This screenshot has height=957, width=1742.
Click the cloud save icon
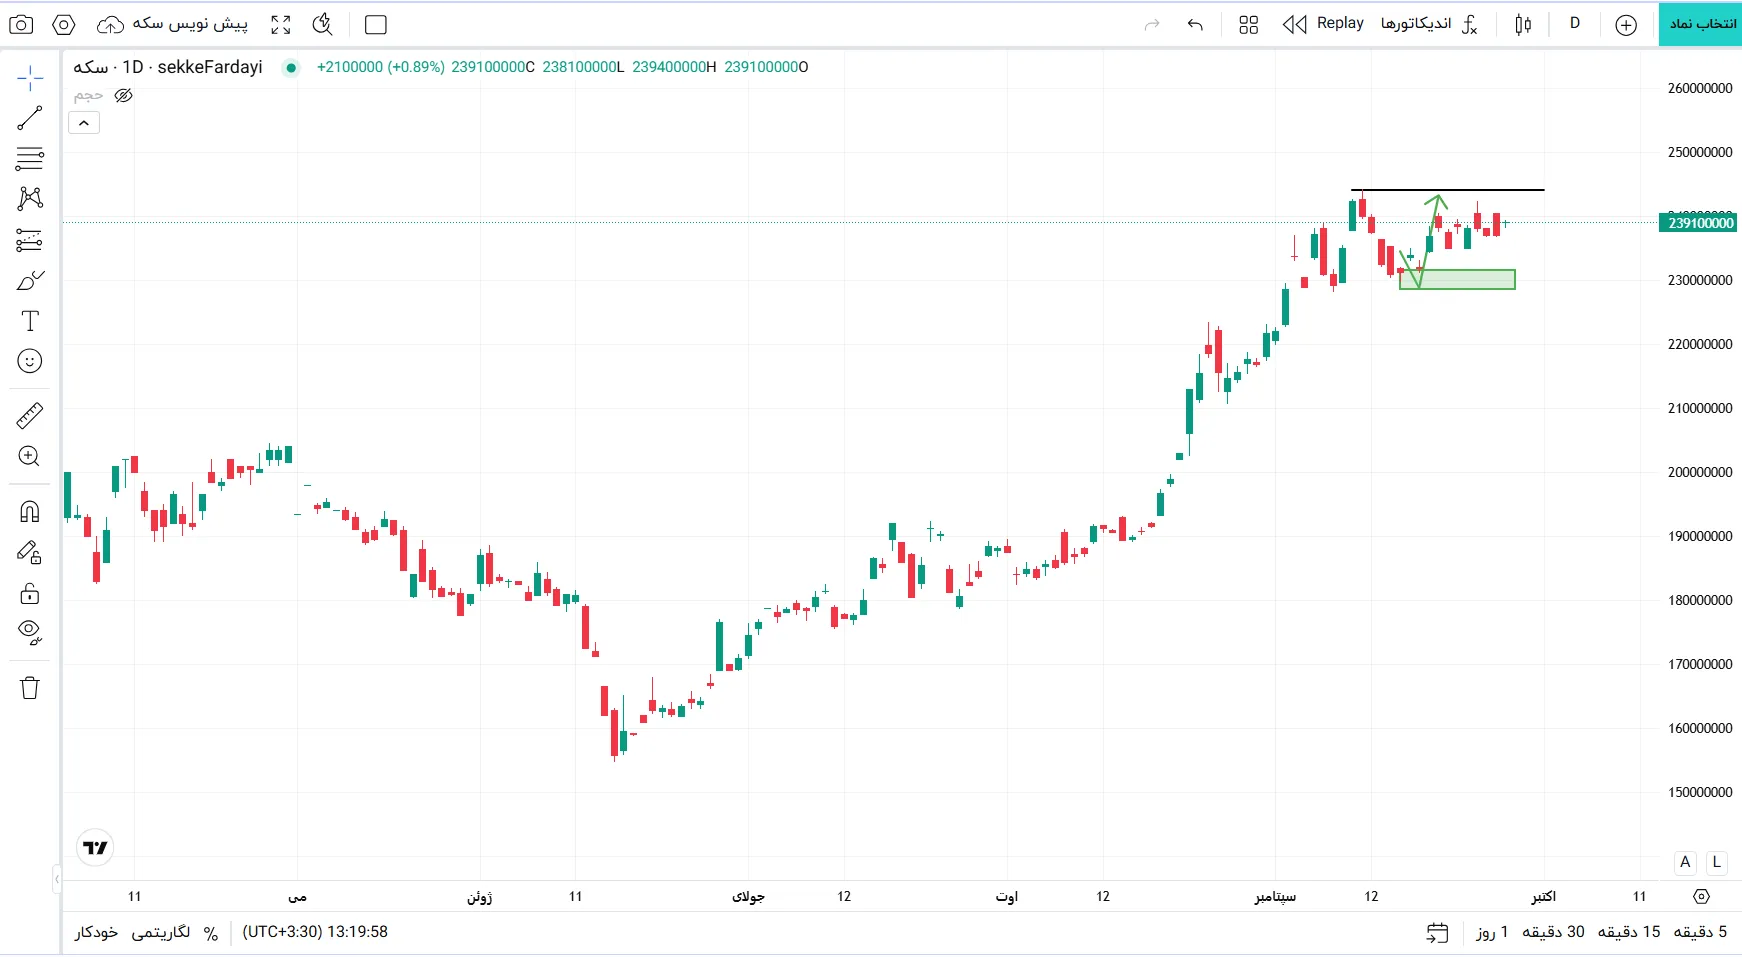pos(111,25)
